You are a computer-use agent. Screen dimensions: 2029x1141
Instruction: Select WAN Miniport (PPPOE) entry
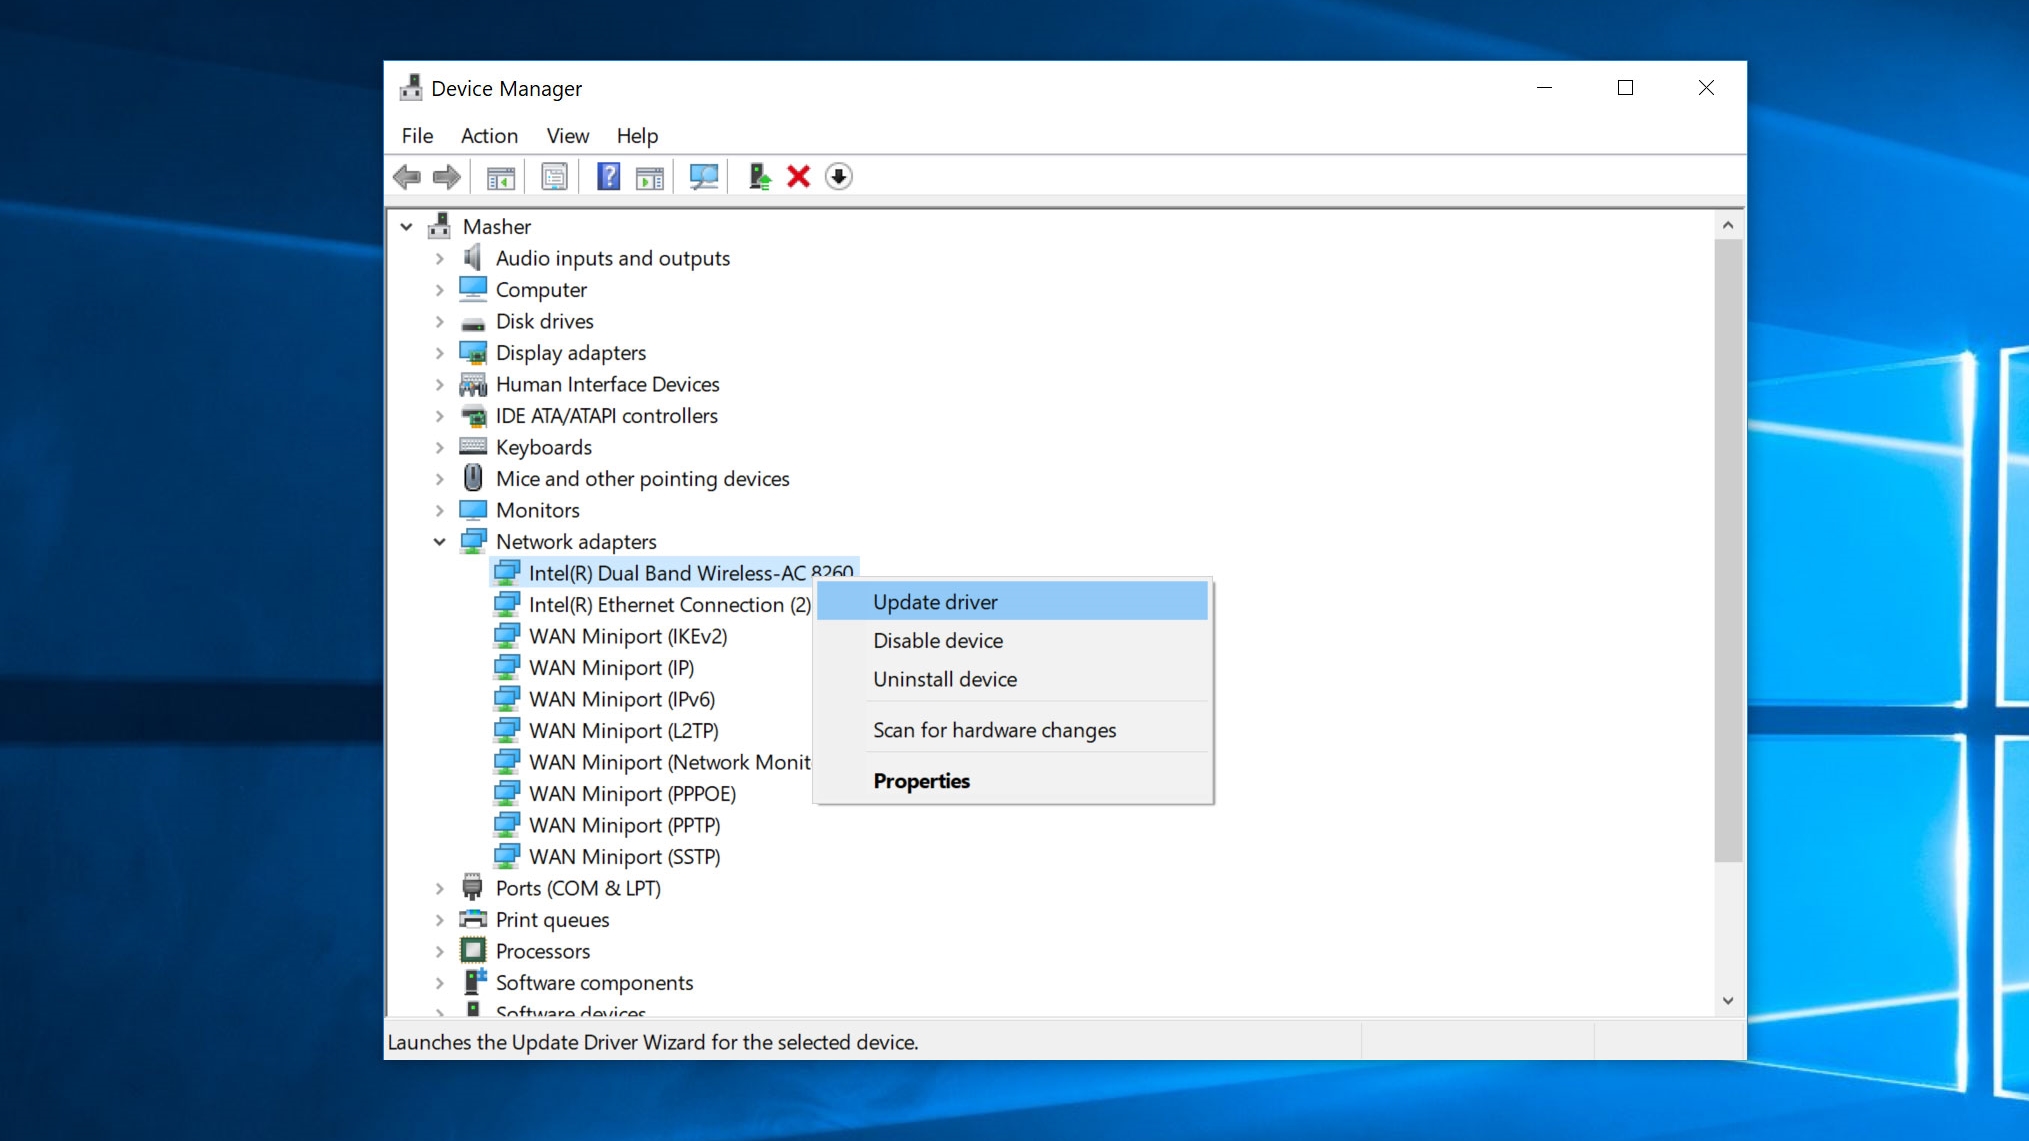pyautogui.click(x=632, y=794)
